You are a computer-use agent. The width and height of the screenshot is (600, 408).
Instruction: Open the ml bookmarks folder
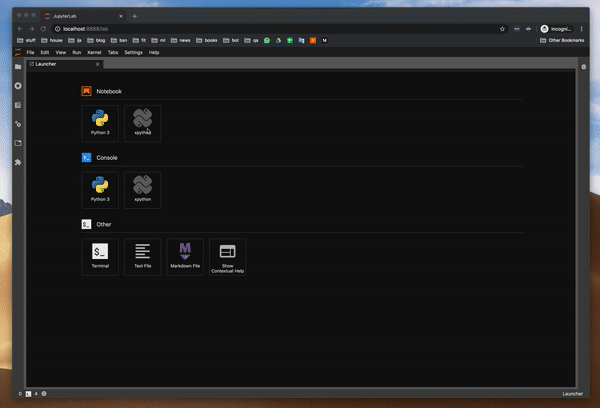click(x=158, y=40)
